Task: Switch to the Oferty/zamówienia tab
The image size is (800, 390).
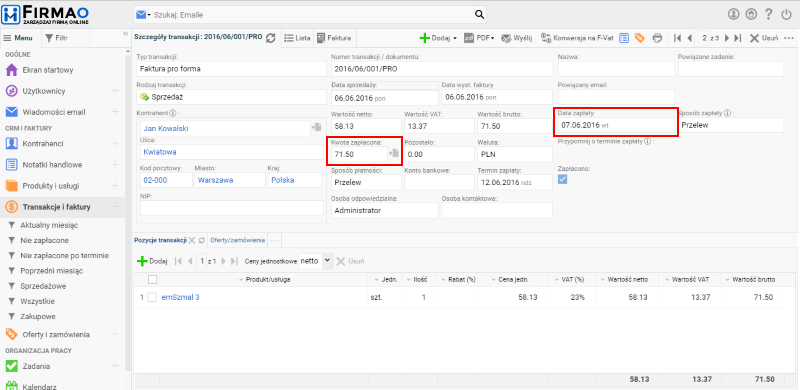Action: point(237,239)
